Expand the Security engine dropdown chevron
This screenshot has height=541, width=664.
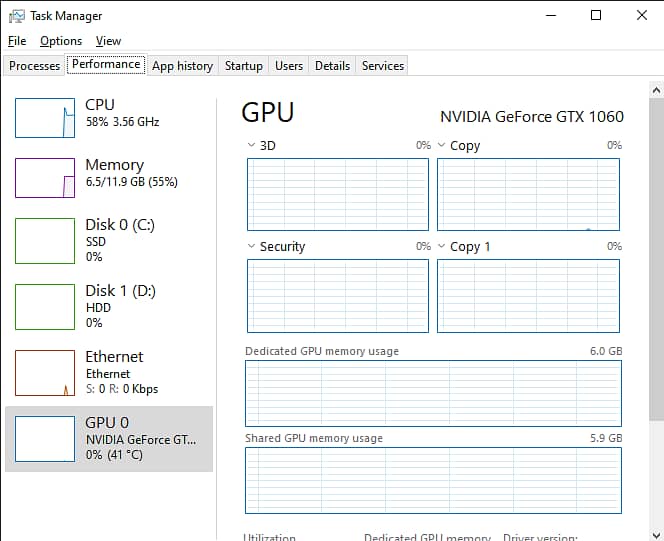pyautogui.click(x=251, y=246)
